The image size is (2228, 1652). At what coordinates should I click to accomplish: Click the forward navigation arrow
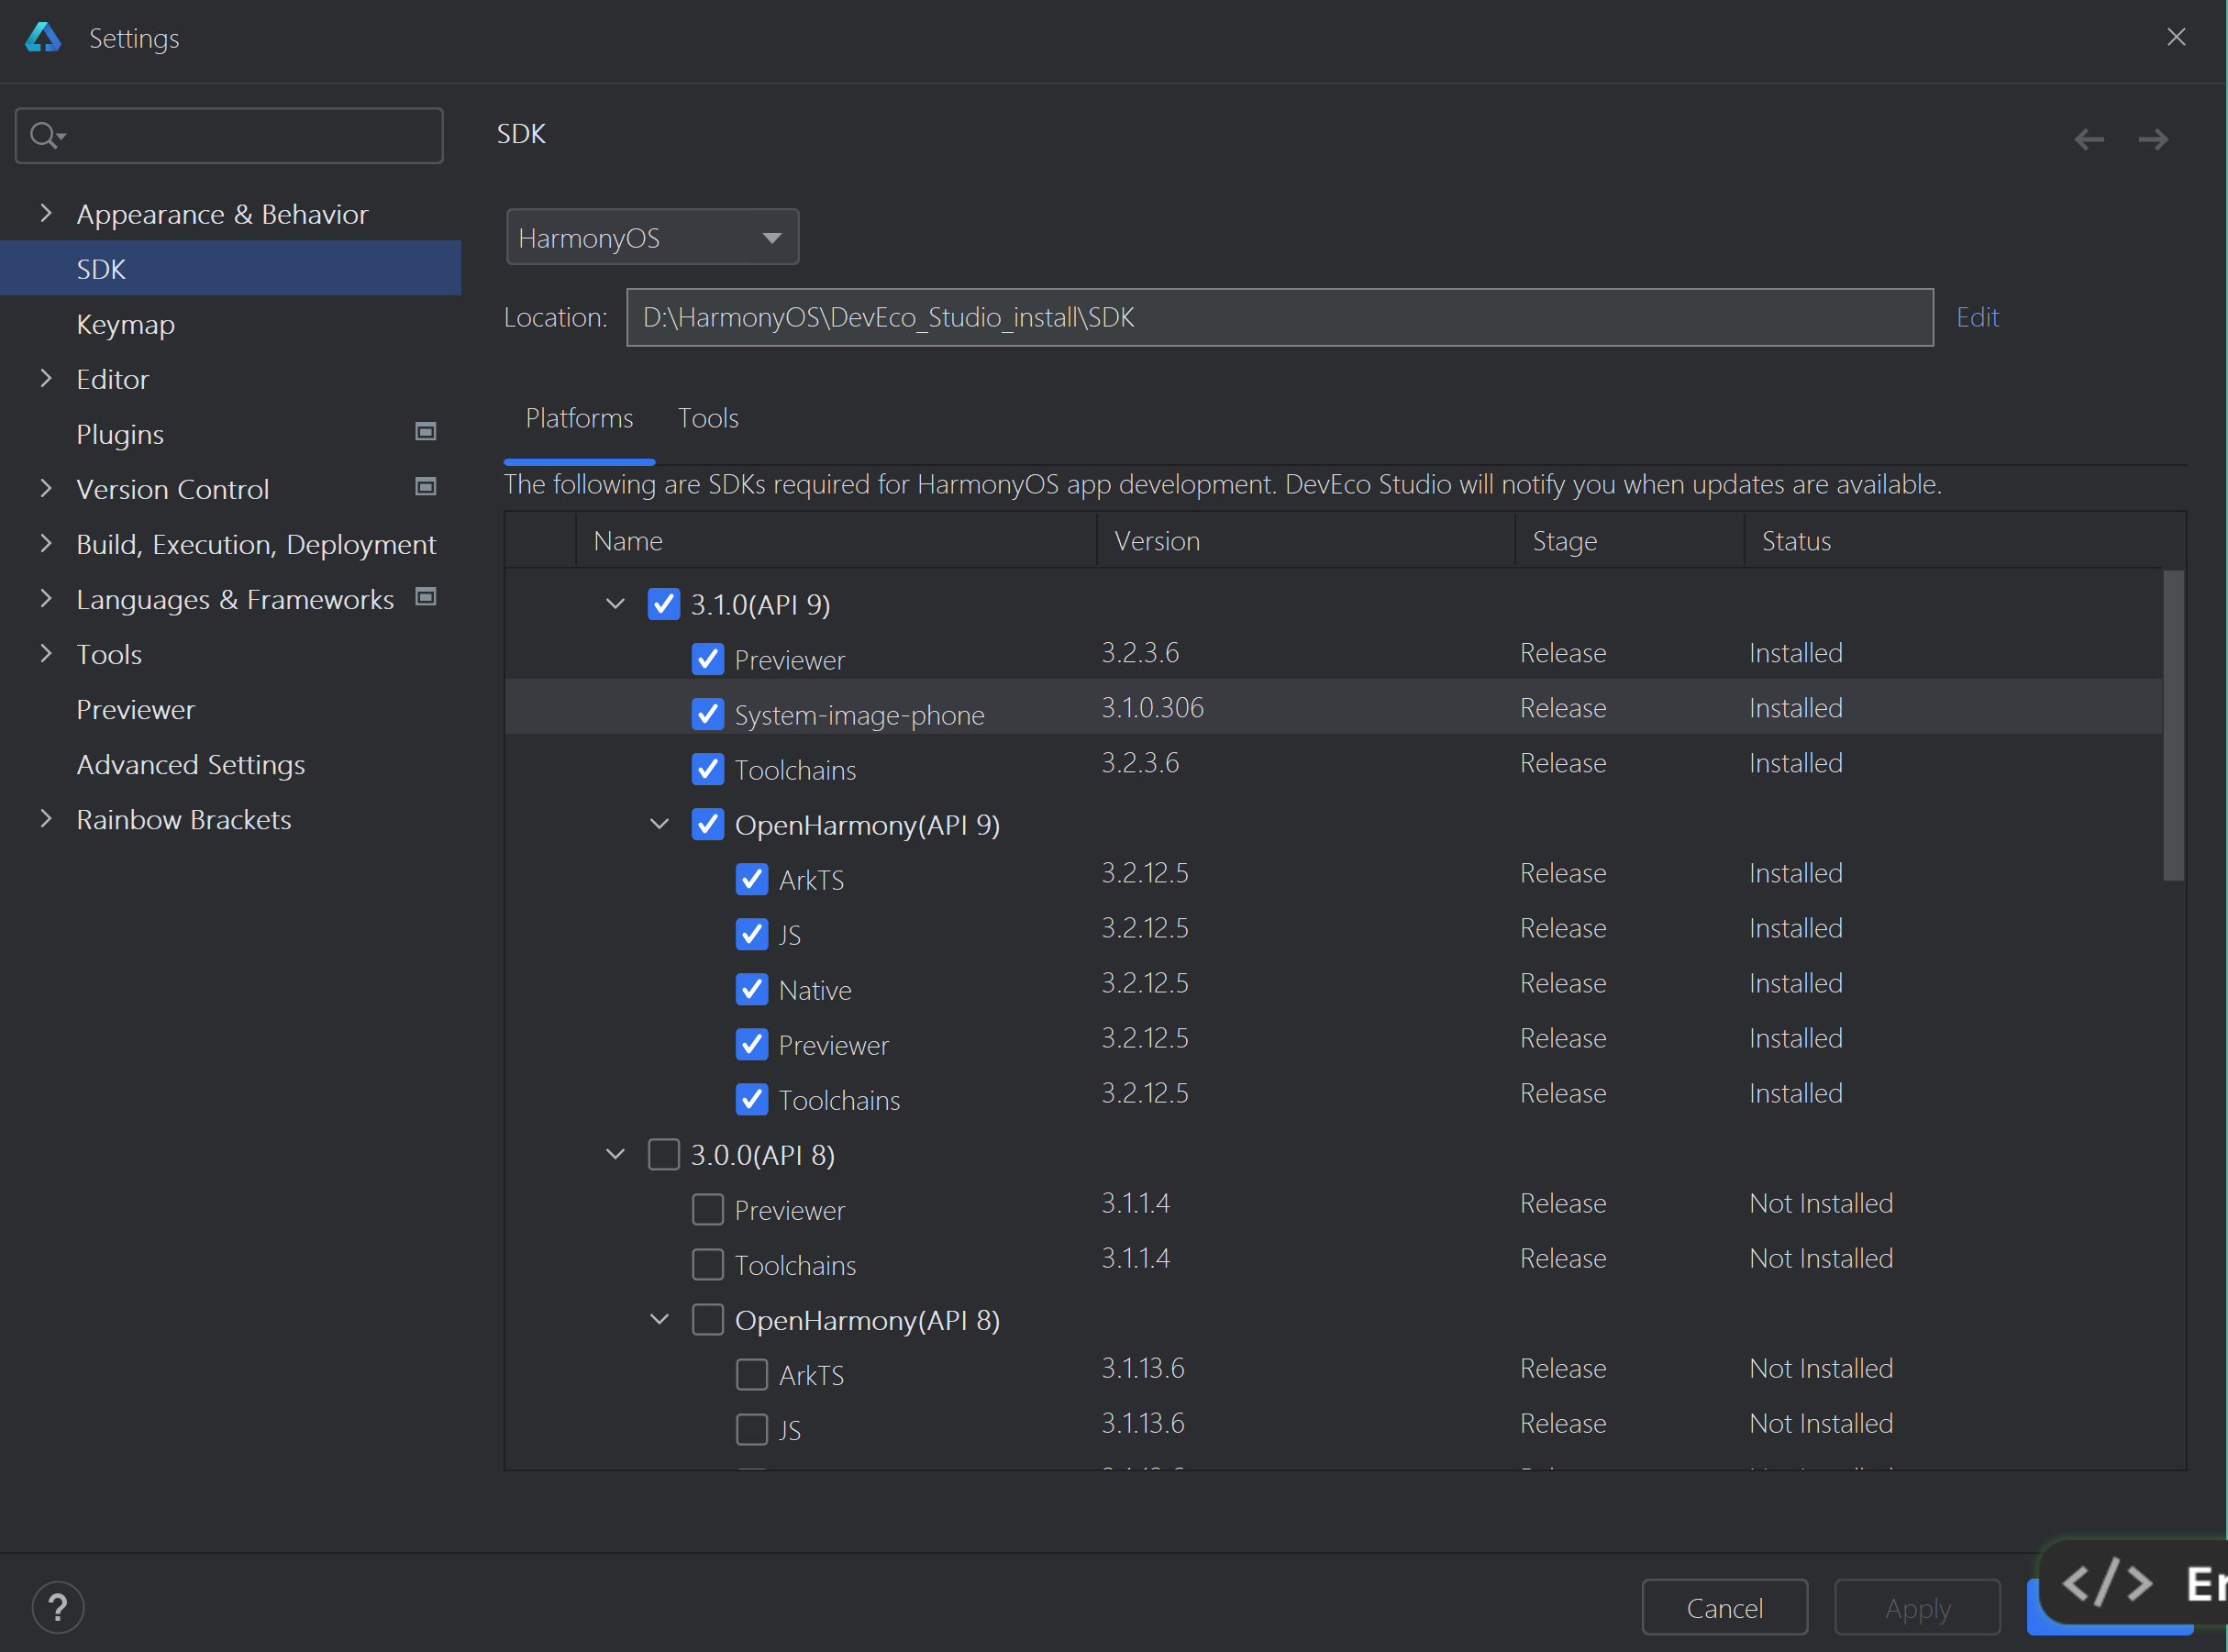point(2153,139)
